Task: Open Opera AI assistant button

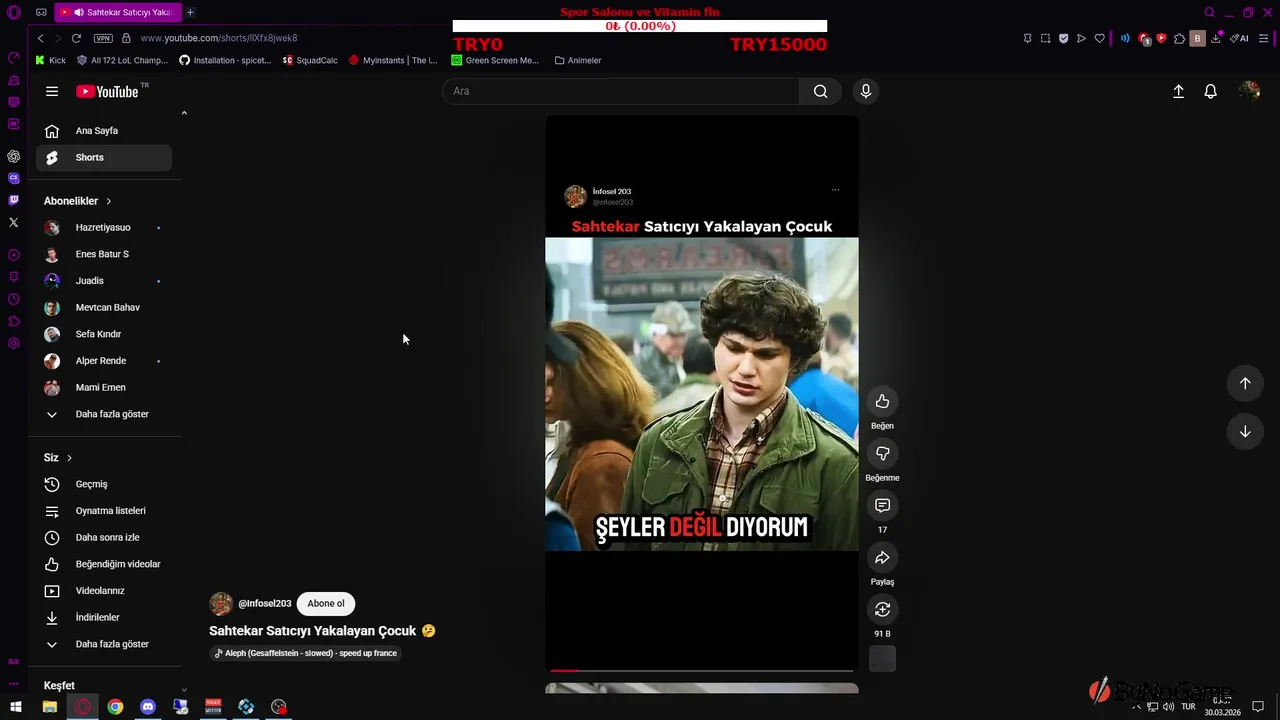Action: click(x=1239, y=38)
